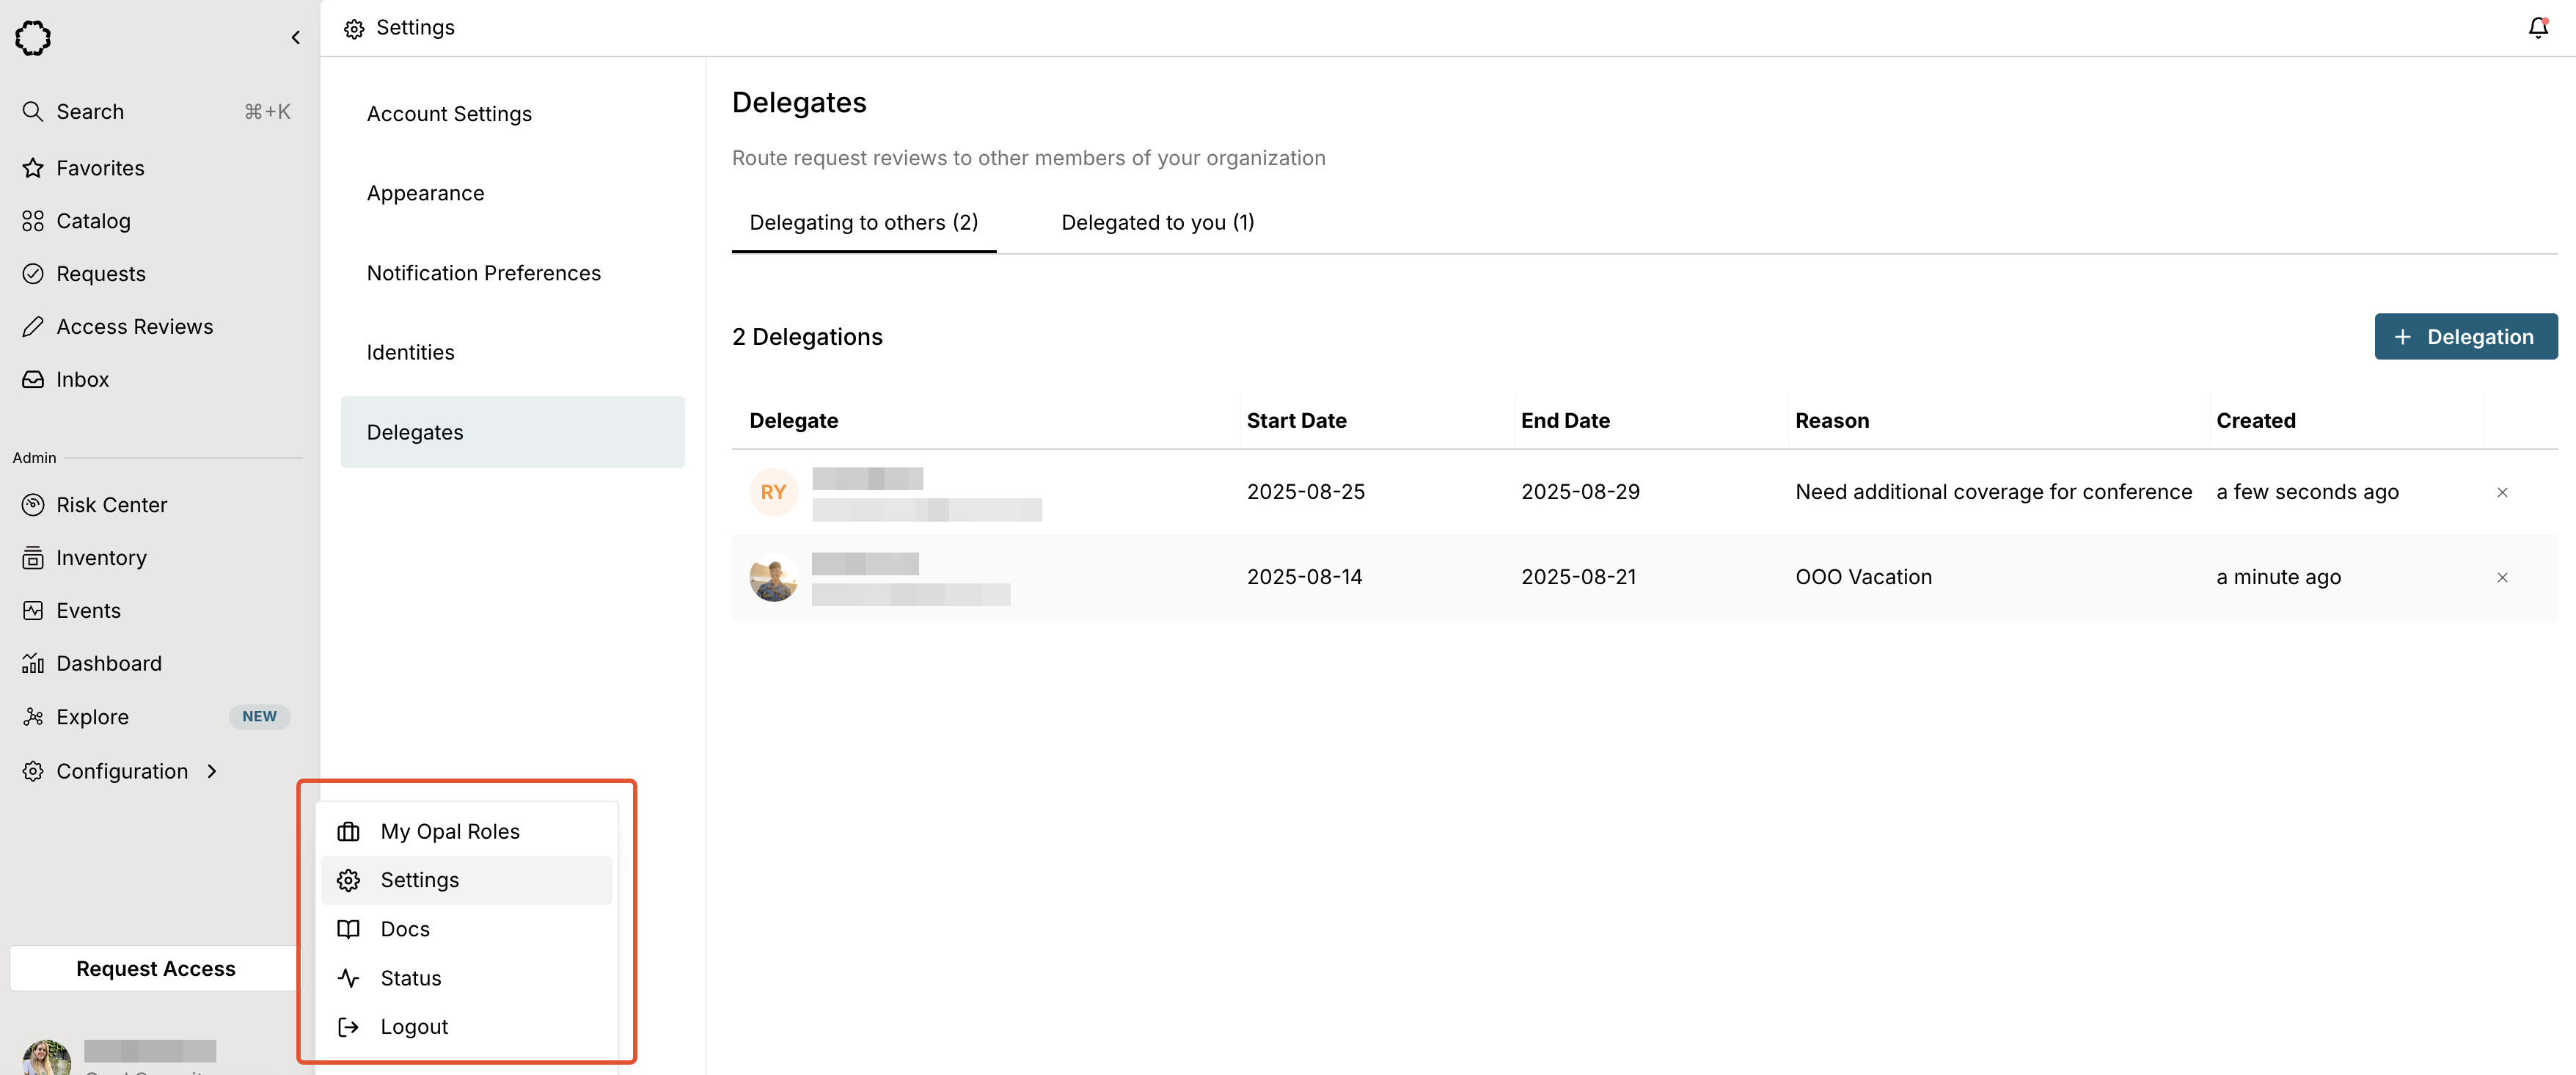Viewport: 2576px width, 1075px height.
Task: Collapse the sidebar with the chevron
Action: (x=295, y=38)
